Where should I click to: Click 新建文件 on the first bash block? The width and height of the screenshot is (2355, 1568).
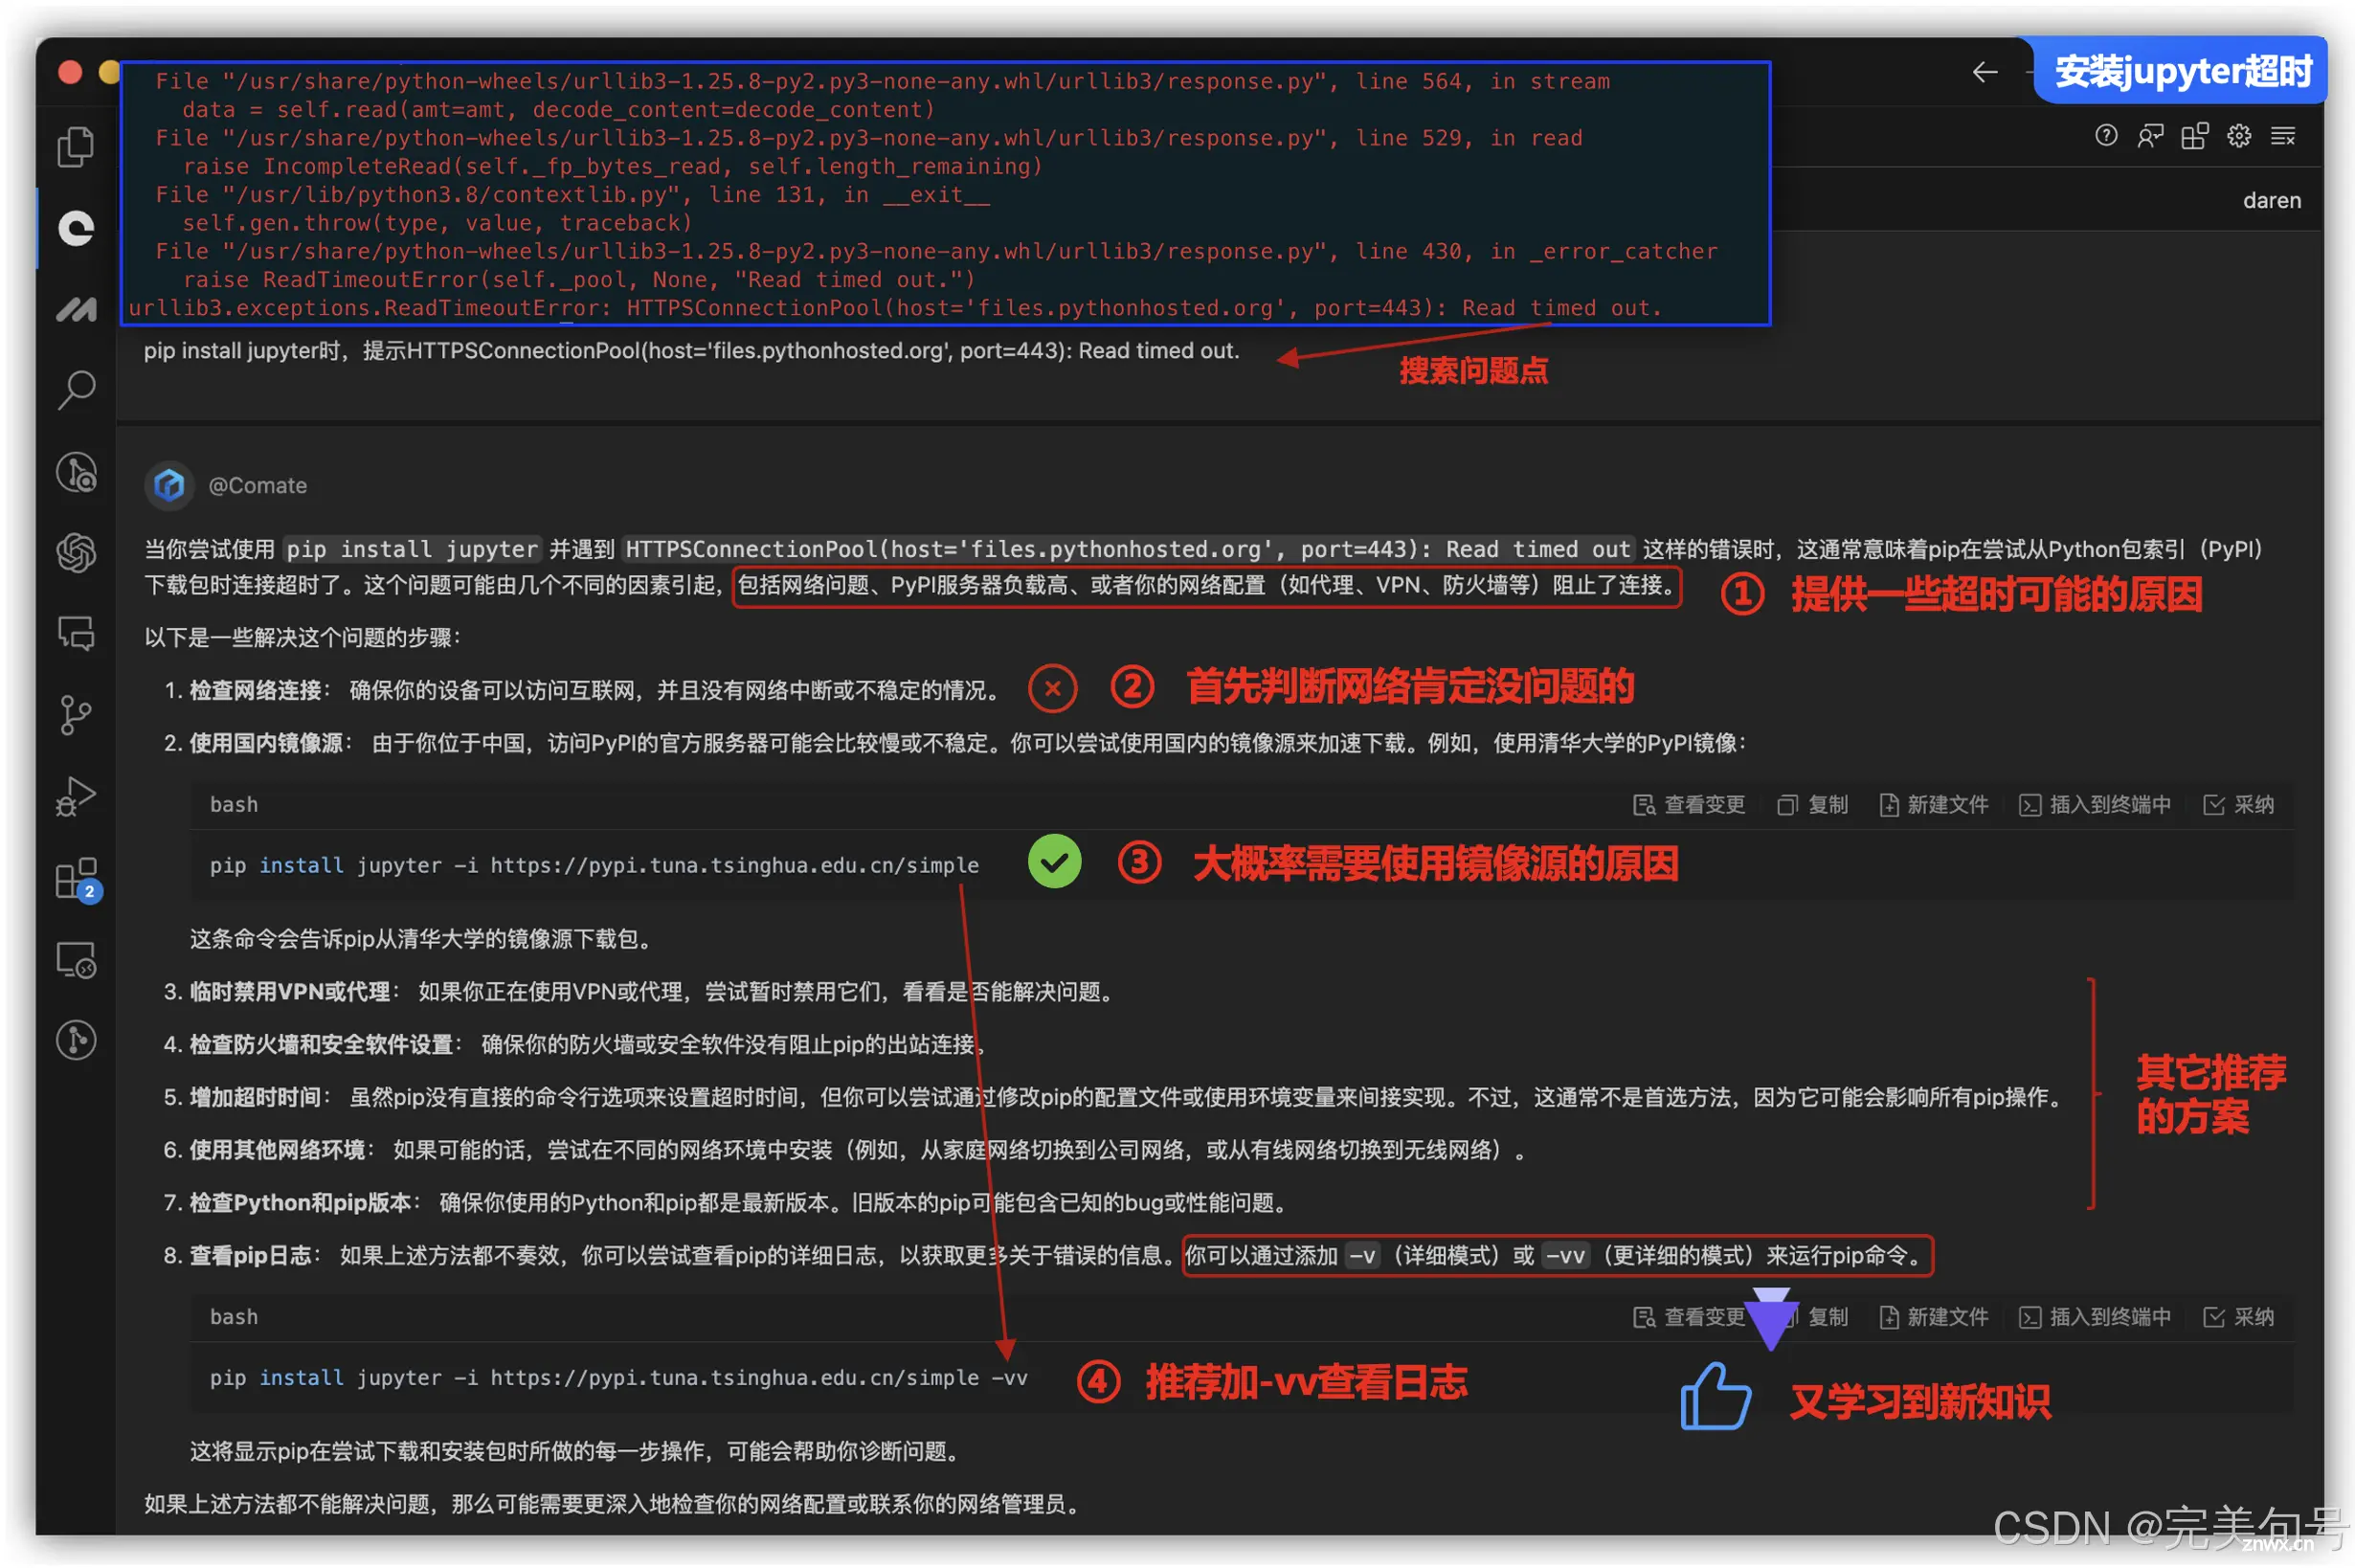pos(1933,805)
